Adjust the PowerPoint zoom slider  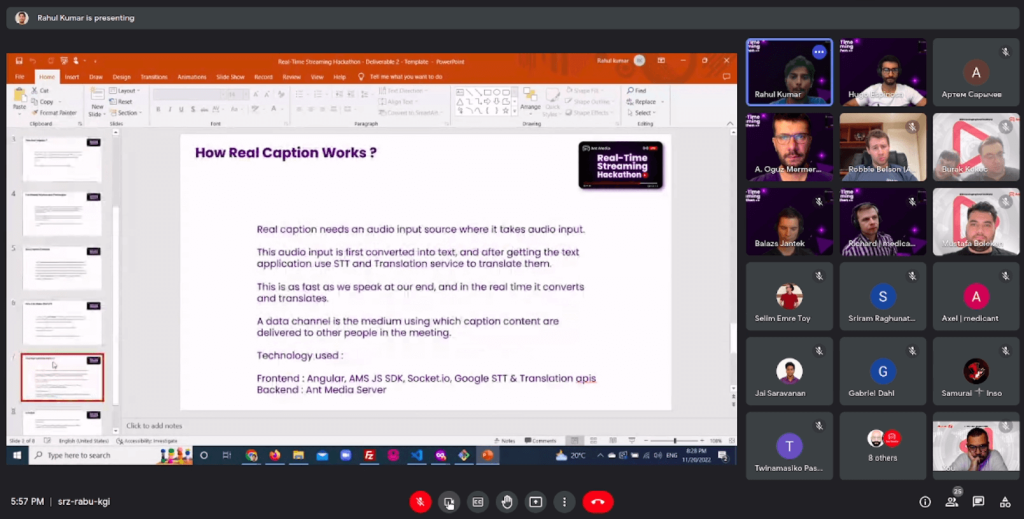click(675, 441)
